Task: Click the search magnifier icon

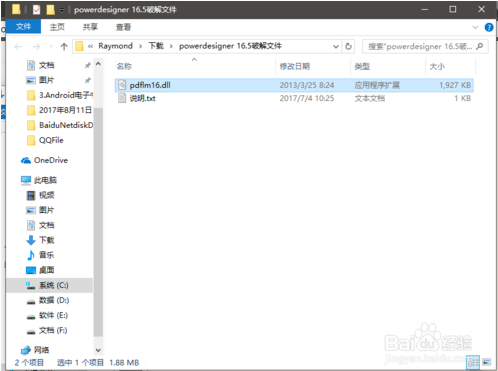Action: pyautogui.click(x=480, y=46)
